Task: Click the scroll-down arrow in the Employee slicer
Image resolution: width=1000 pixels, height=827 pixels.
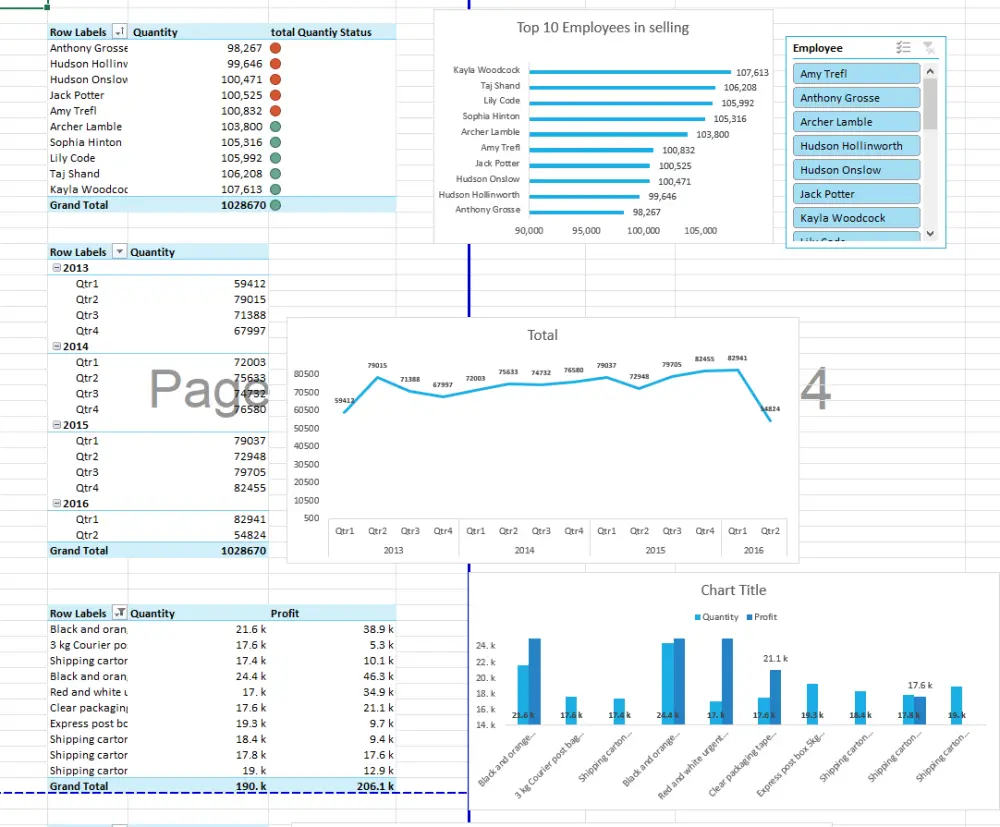Action: click(930, 232)
